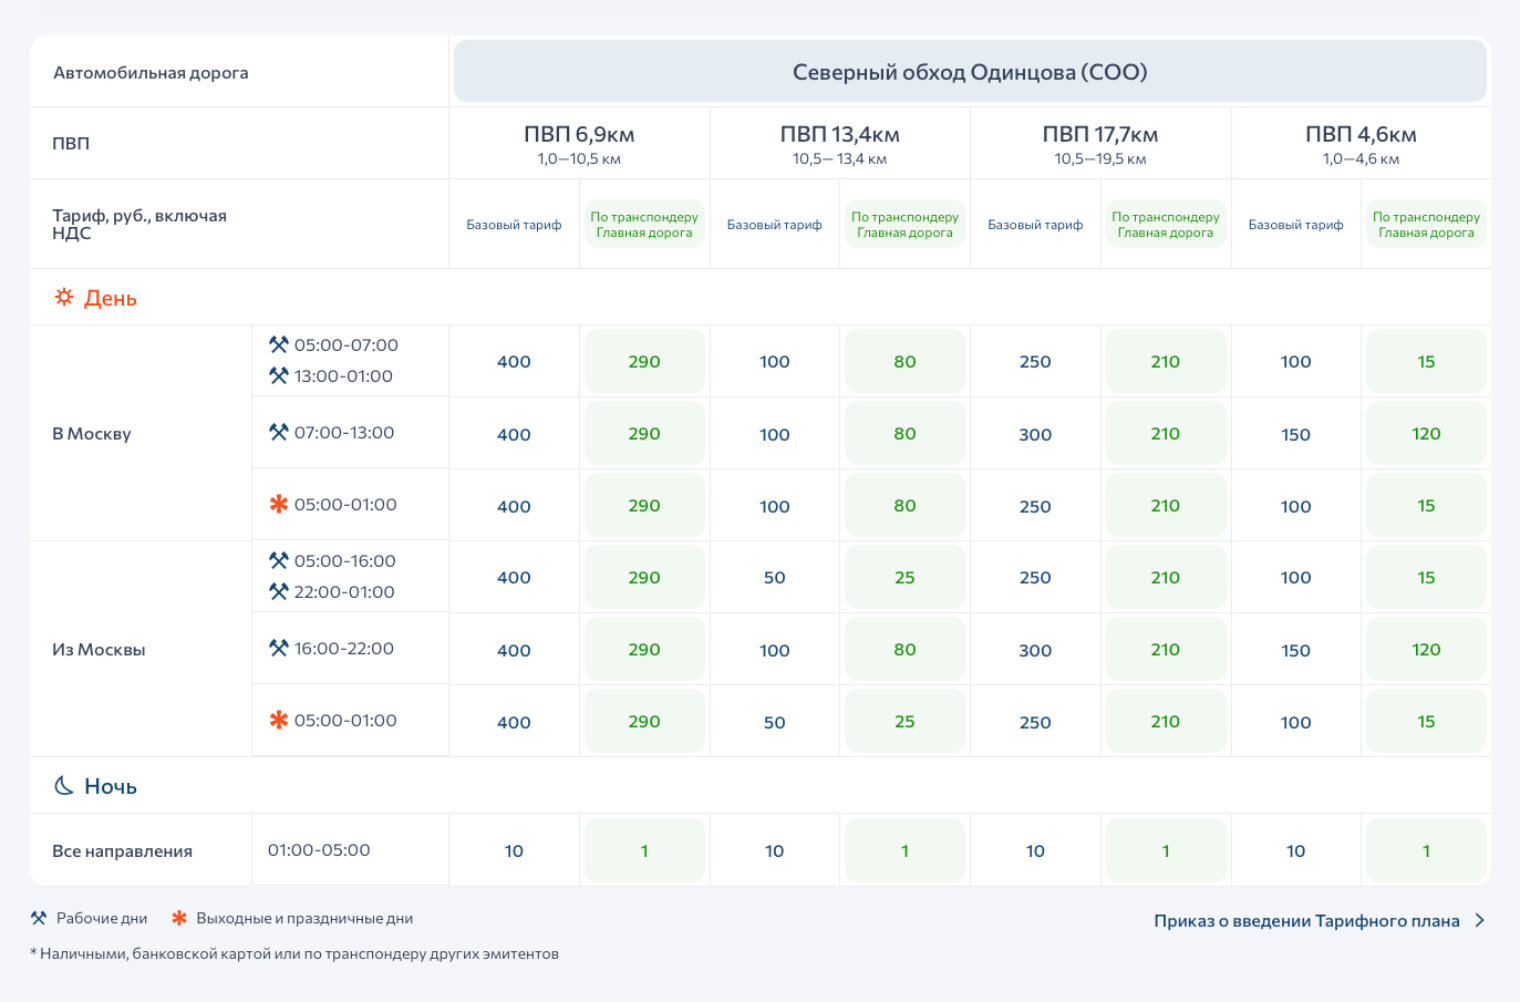This screenshot has width=1520, height=1002.
Task: Select the ПВП 6,9км column header
Action: [579, 143]
